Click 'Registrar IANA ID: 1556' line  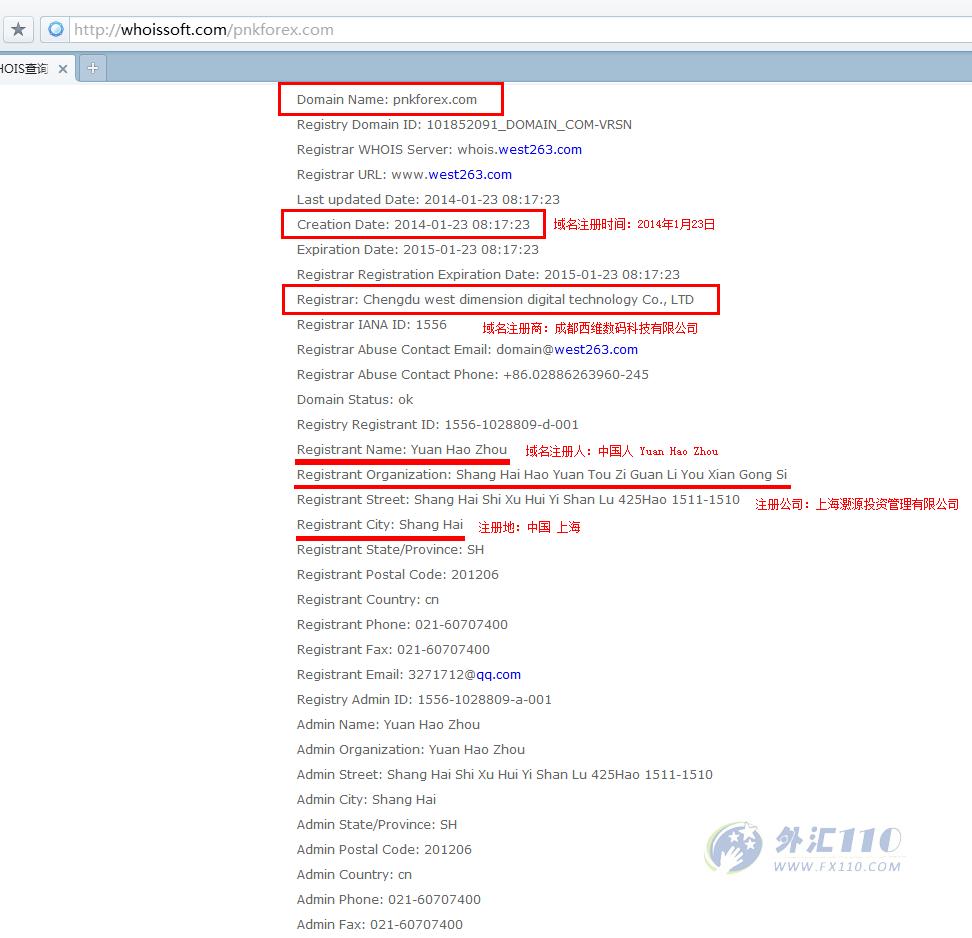tap(372, 324)
